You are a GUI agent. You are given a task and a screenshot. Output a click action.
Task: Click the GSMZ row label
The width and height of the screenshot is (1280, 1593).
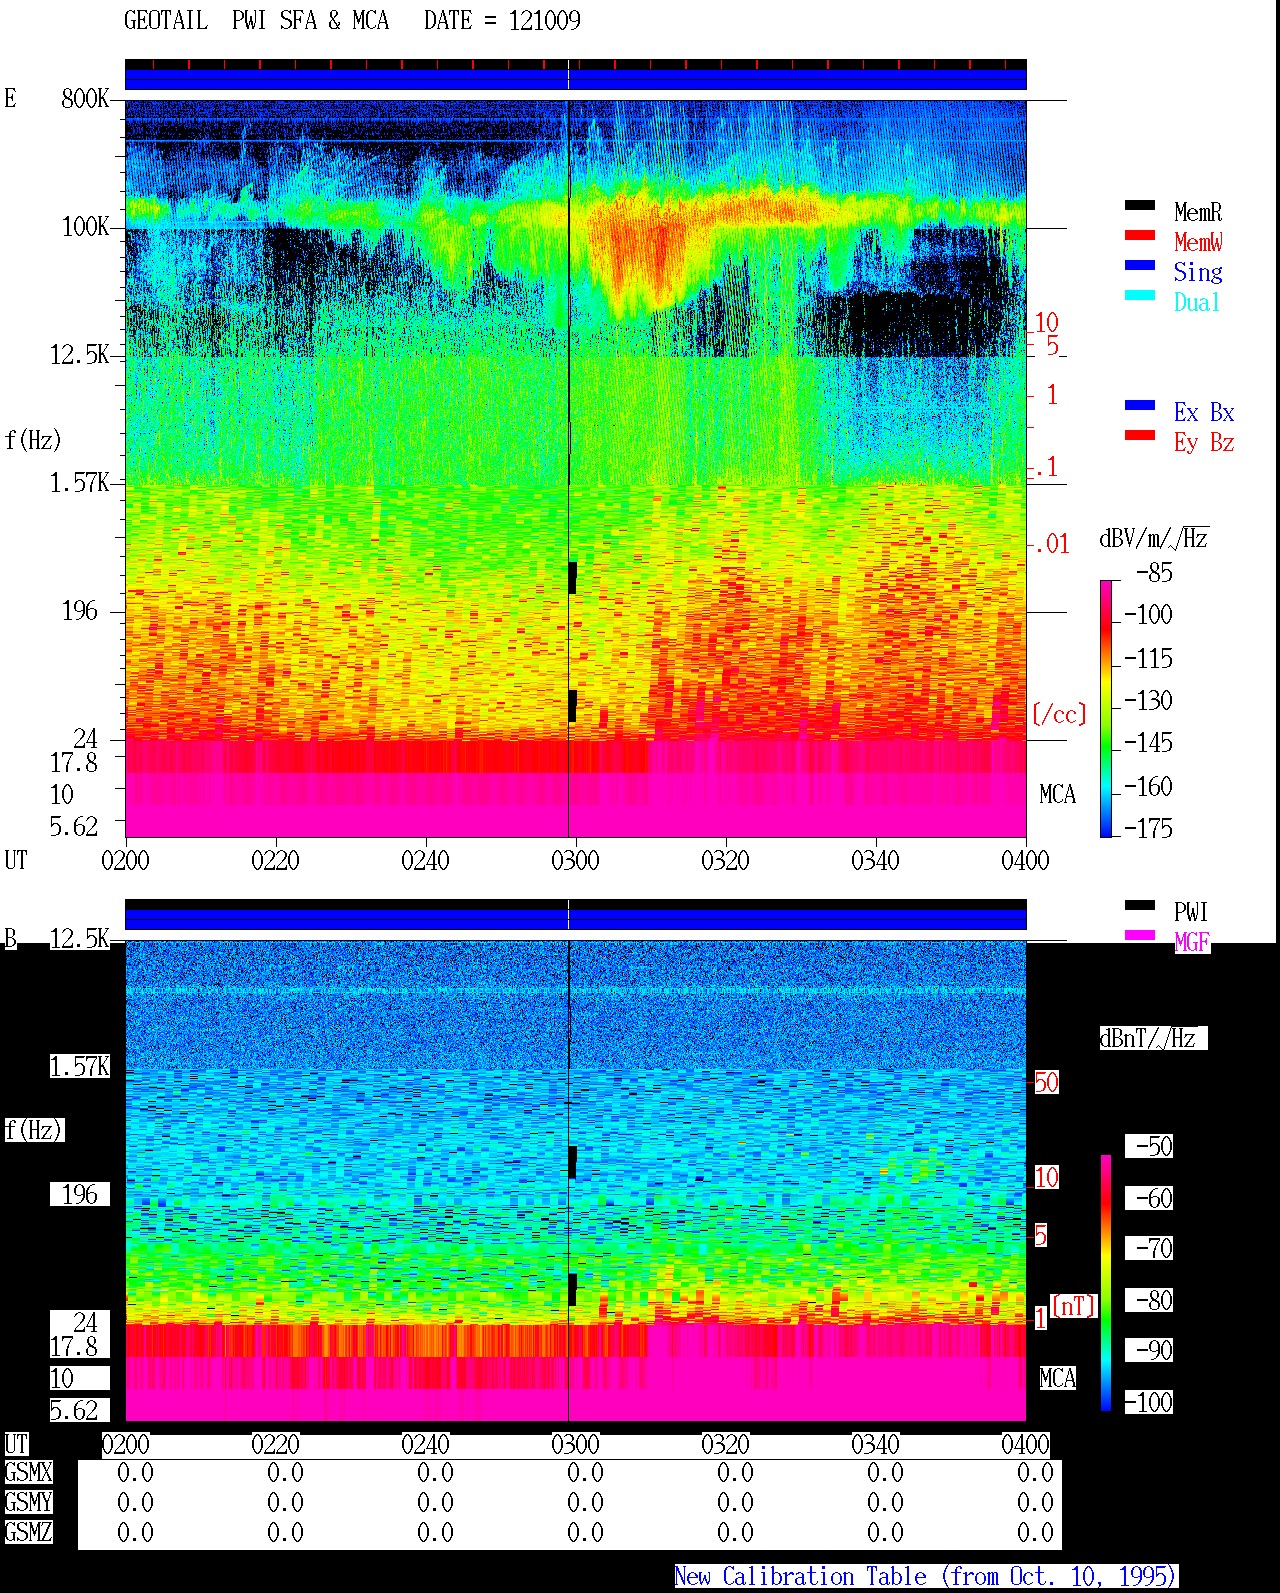[28, 1533]
